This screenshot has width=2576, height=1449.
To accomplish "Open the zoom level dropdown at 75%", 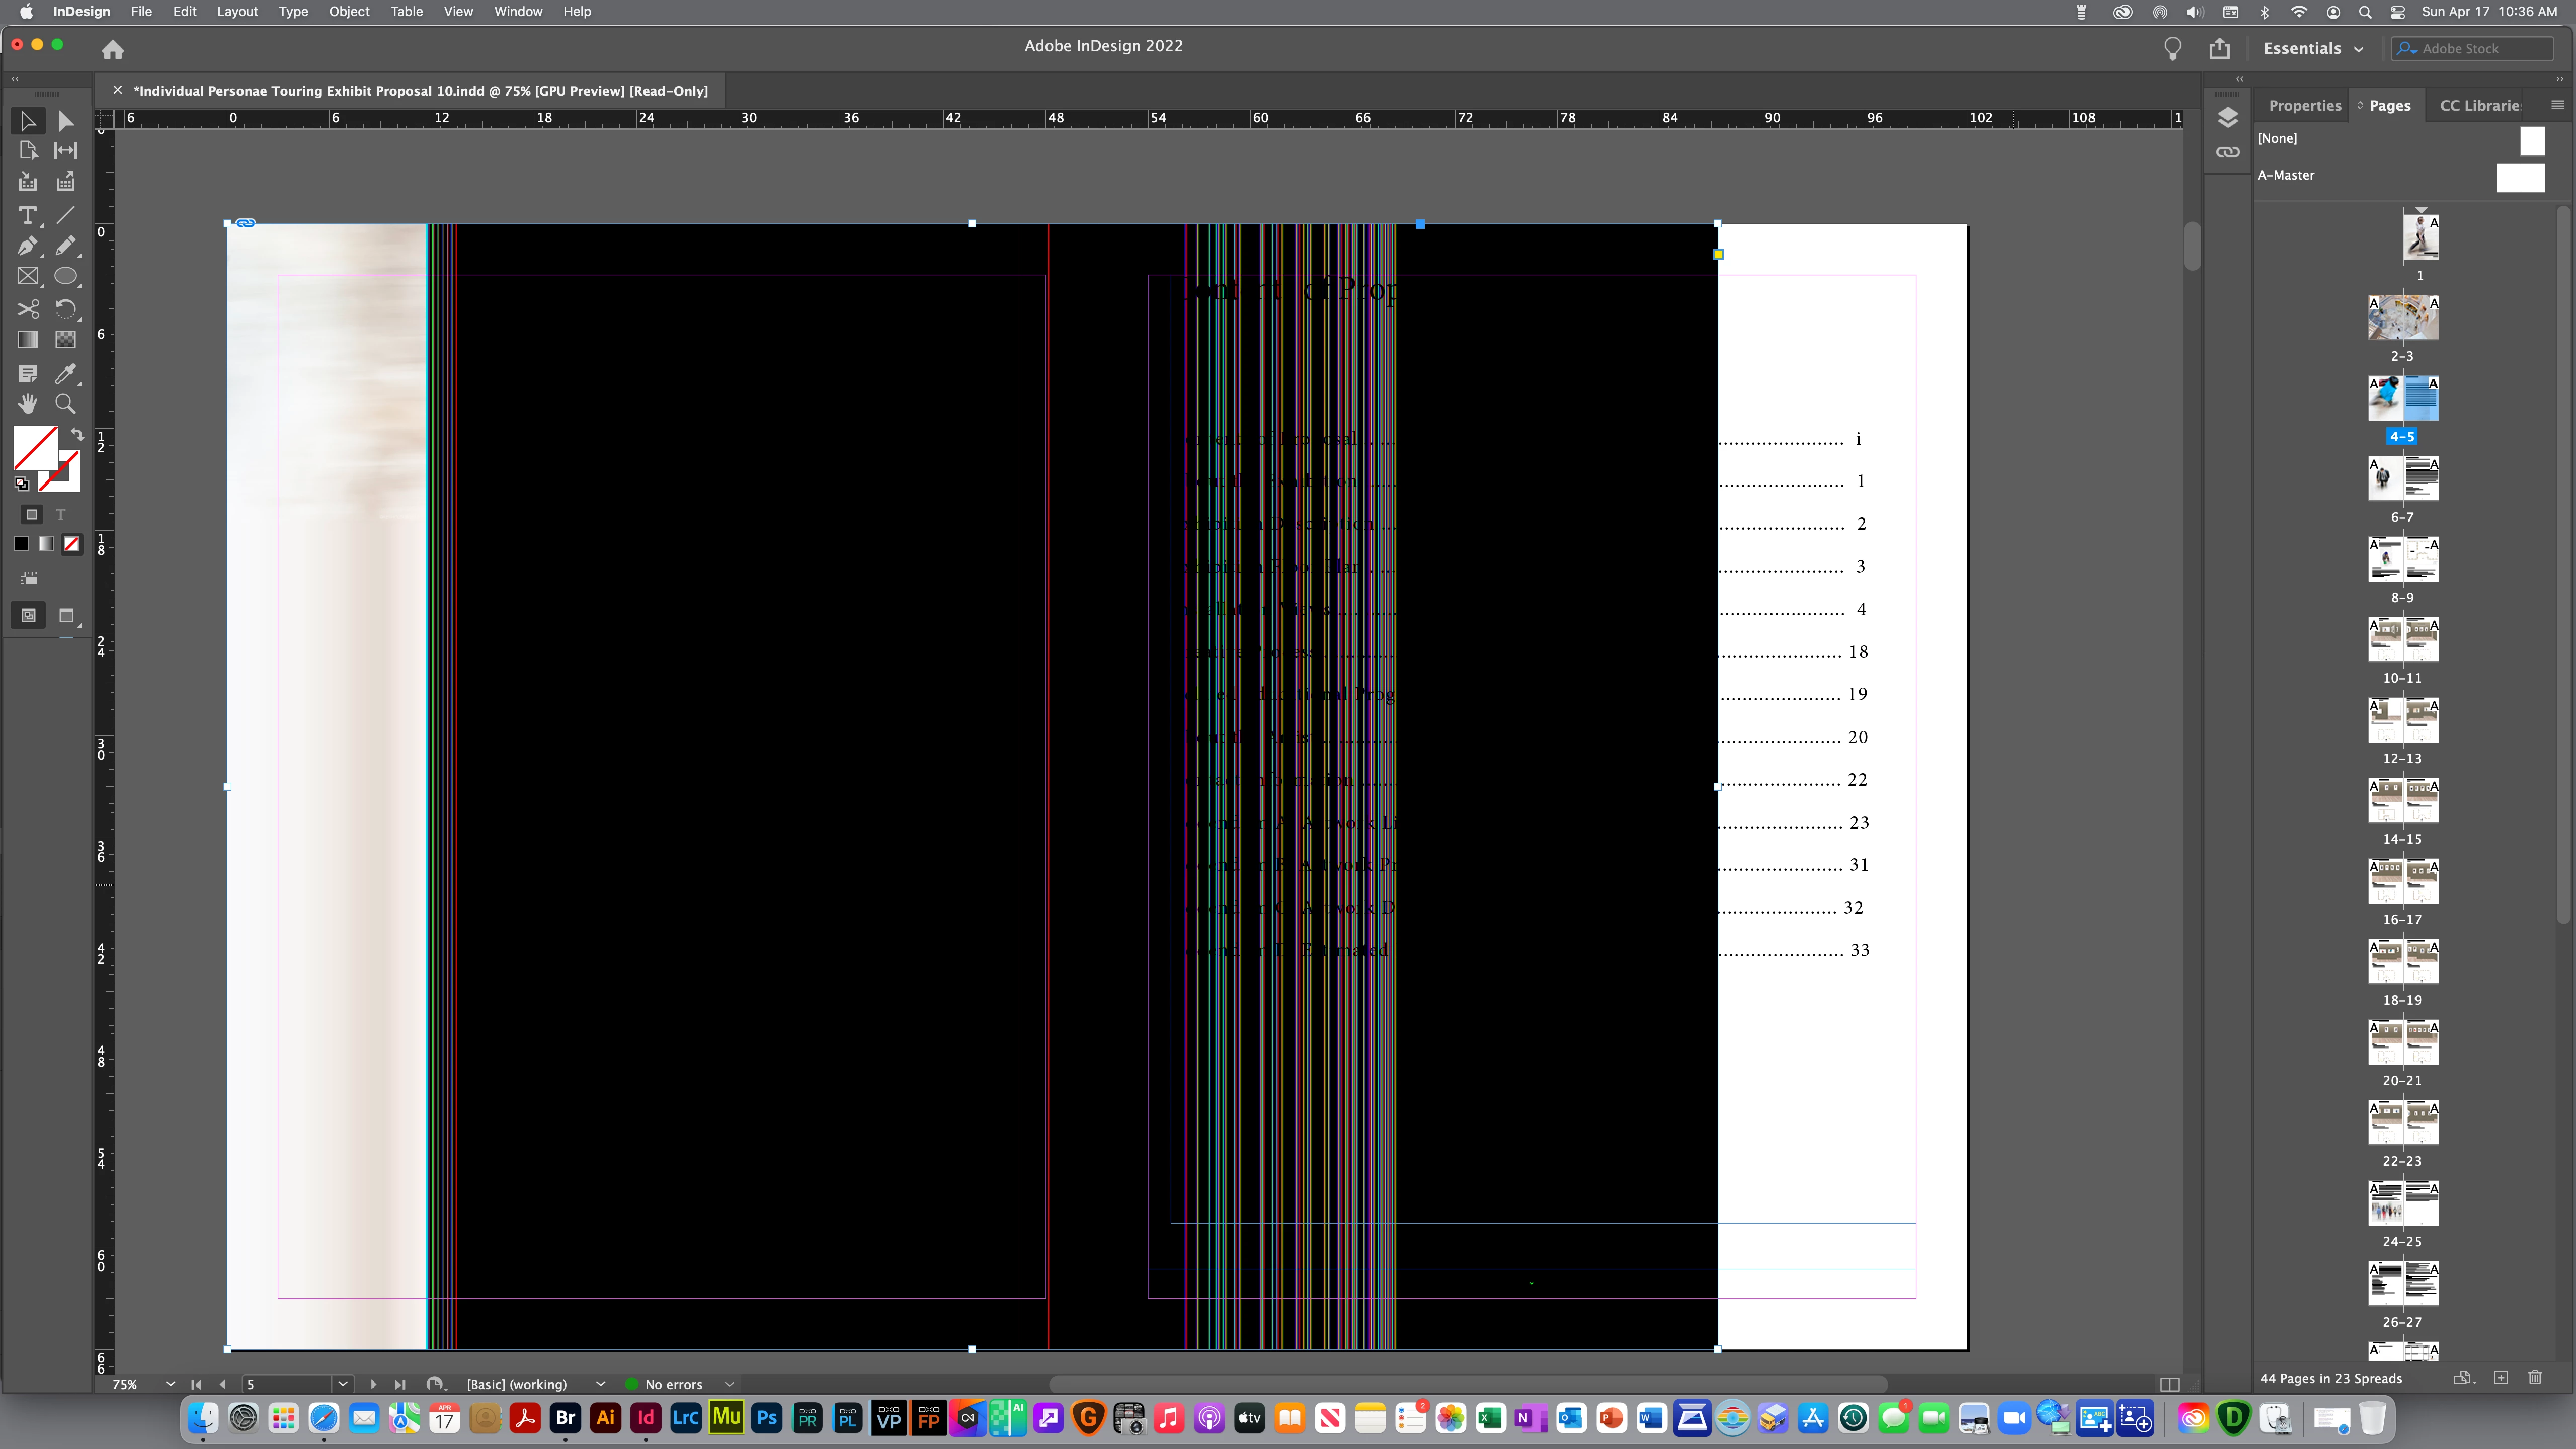I will pos(170,1384).
